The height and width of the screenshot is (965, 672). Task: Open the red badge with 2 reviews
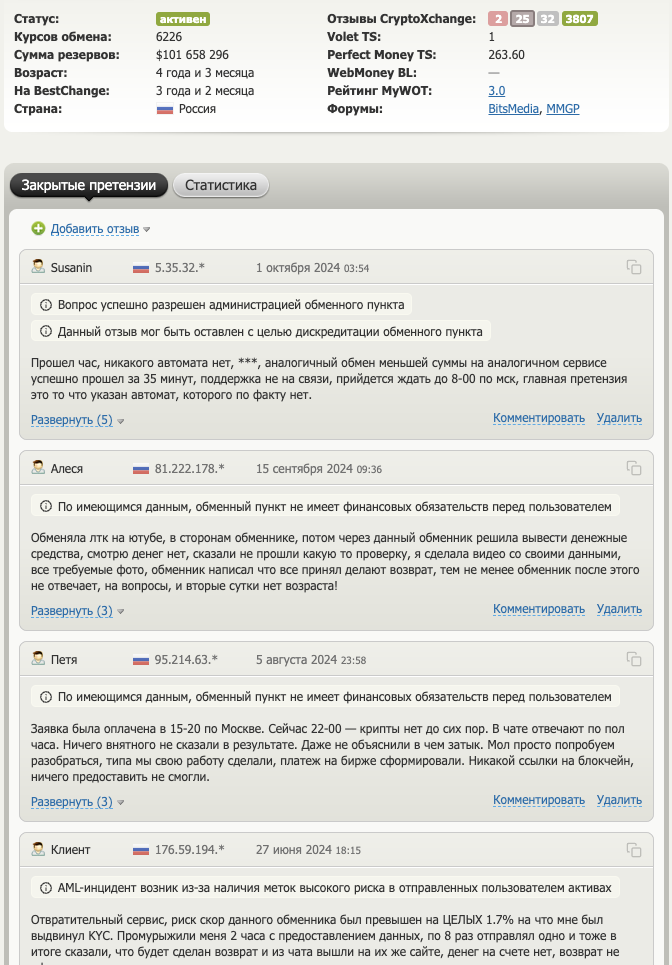point(498,18)
